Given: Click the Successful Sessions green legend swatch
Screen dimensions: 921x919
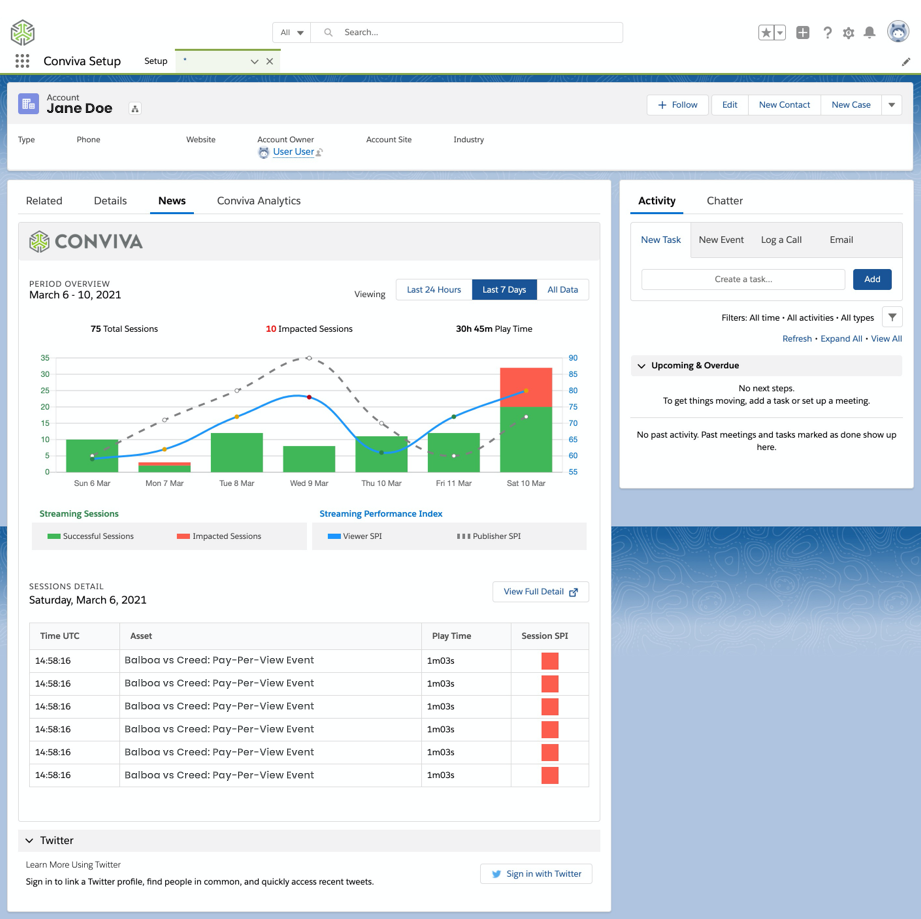Looking at the screenshot, I should point(54,536).
